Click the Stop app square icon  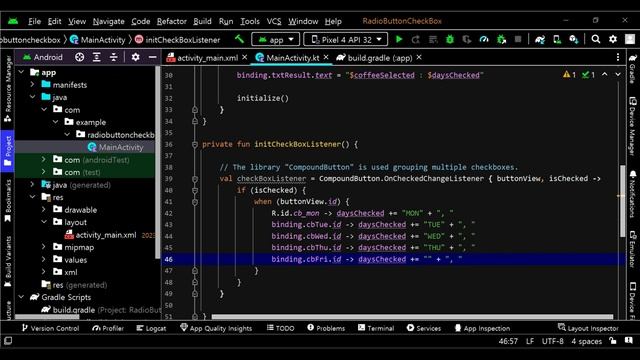click(518, 39)
